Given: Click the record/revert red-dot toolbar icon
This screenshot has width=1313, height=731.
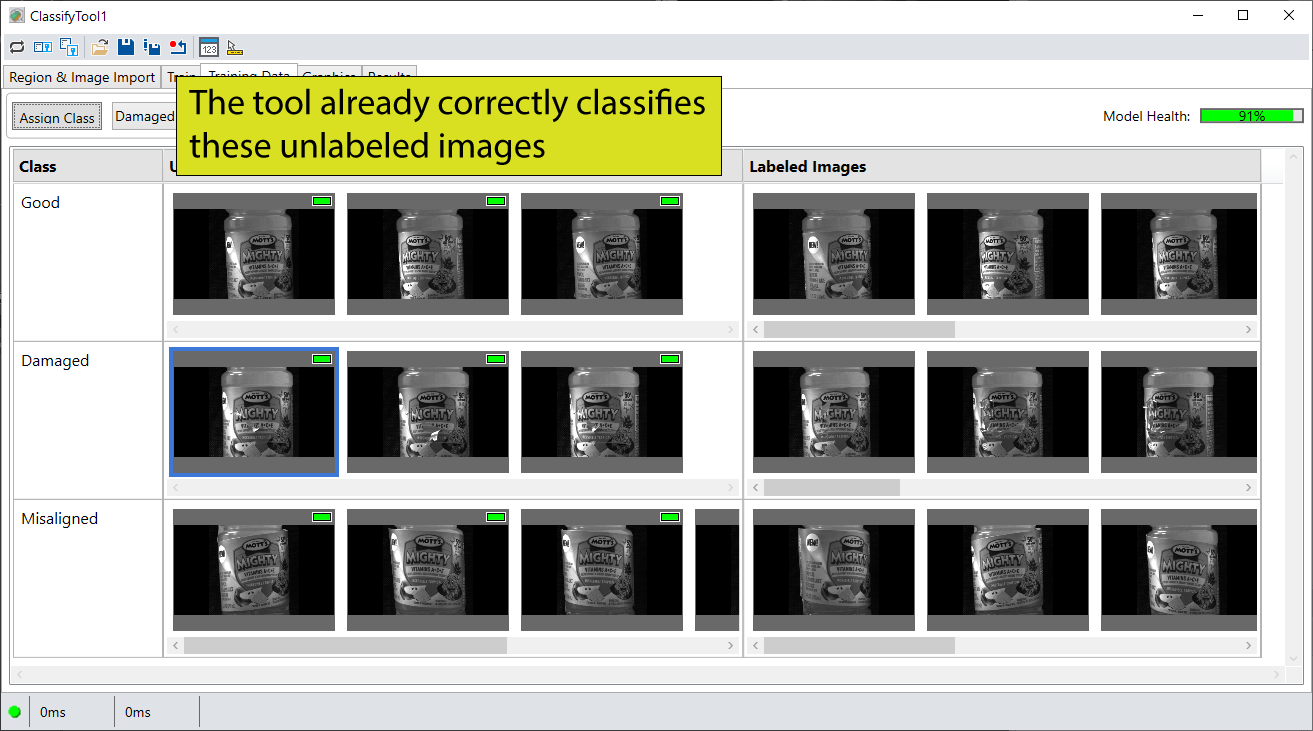Looking at the screenshot, I should [178, 47].
